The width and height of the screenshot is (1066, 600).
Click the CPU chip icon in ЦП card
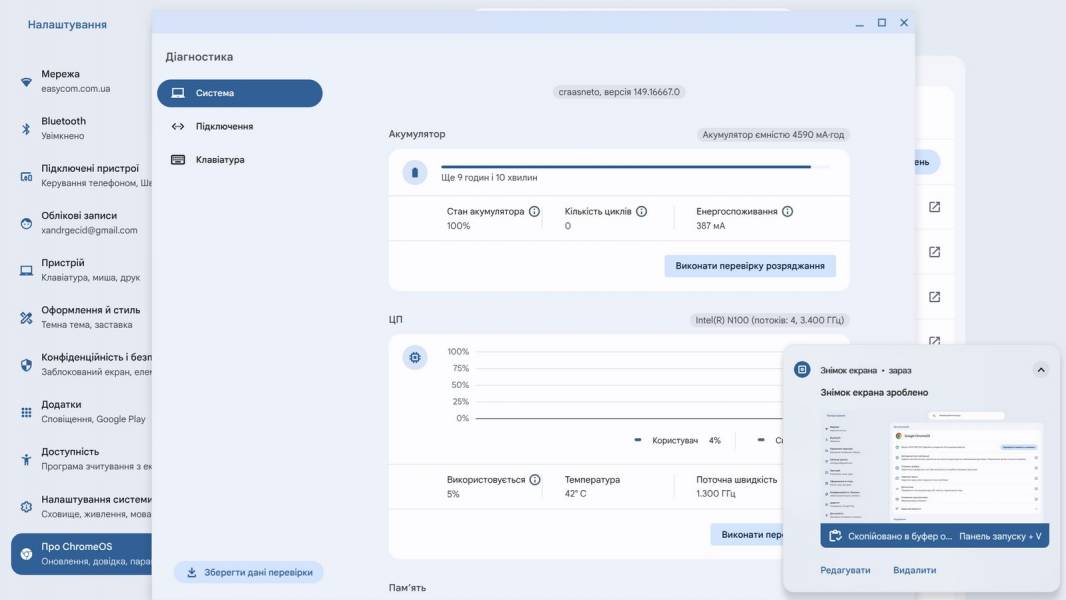(415, 357)
